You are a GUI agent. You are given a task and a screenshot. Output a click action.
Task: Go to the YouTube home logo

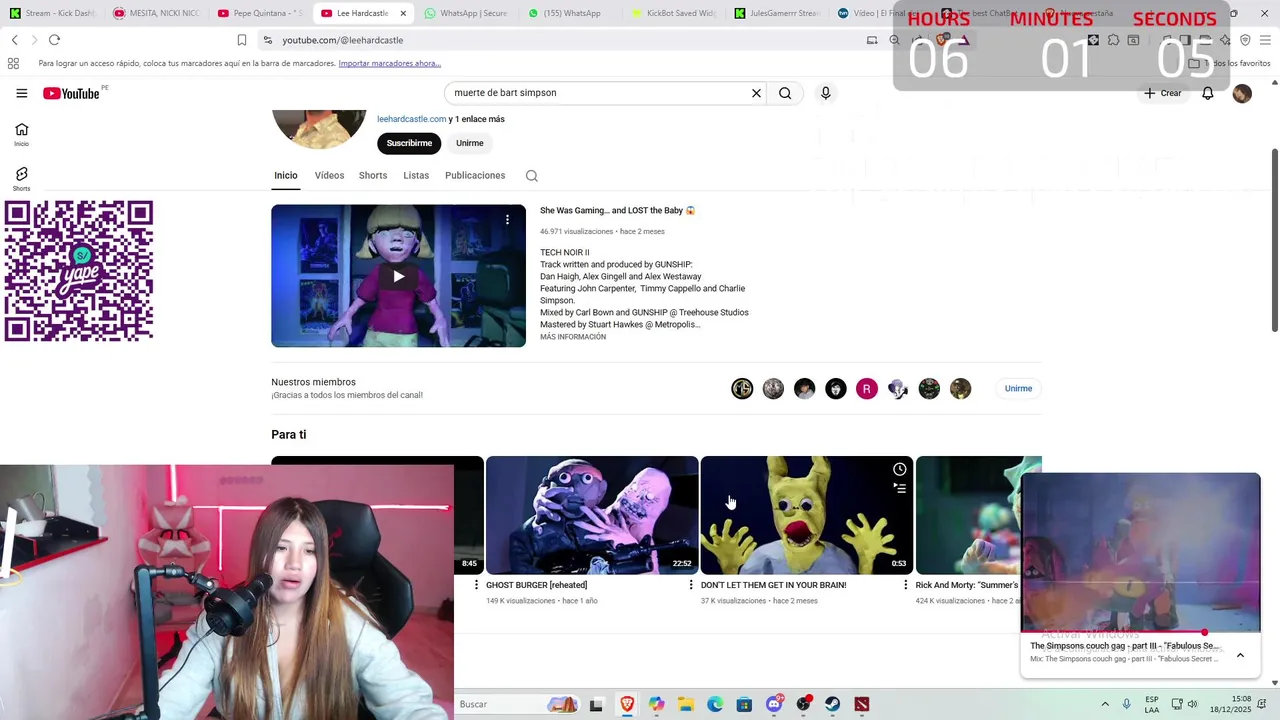tap(71, 93)
